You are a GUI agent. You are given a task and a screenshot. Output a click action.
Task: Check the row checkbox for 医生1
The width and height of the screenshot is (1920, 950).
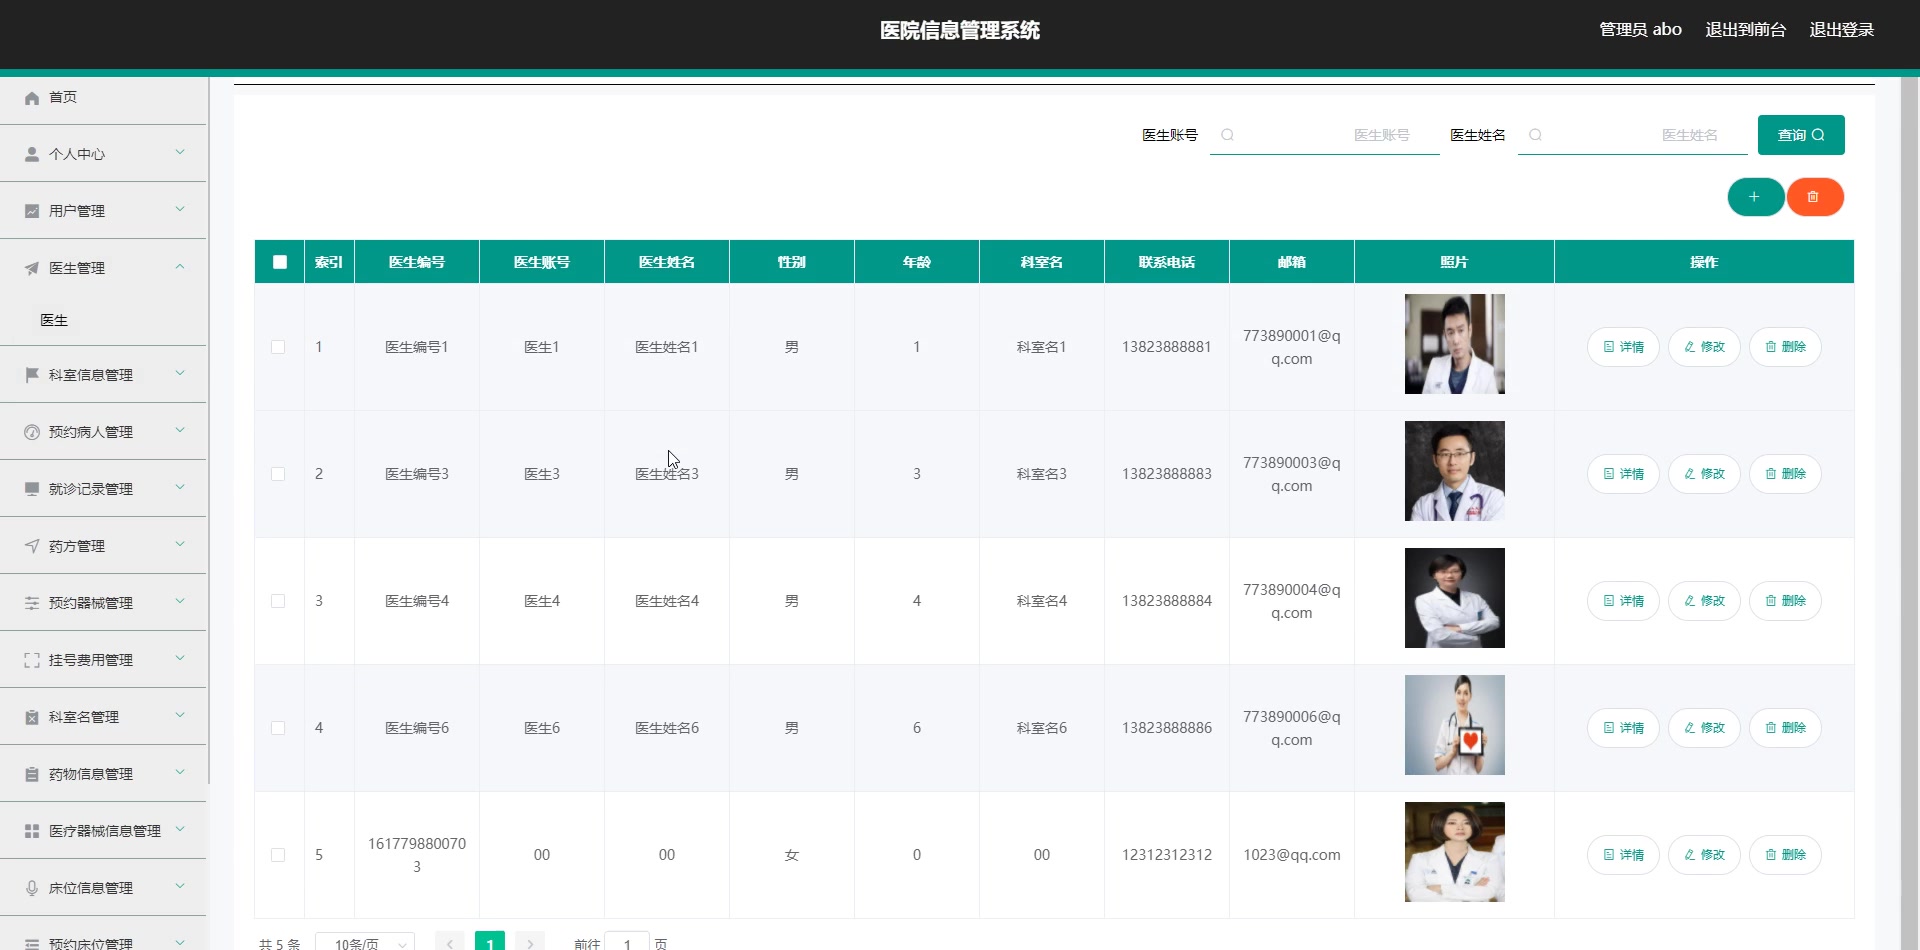click(x=279, y=347)
